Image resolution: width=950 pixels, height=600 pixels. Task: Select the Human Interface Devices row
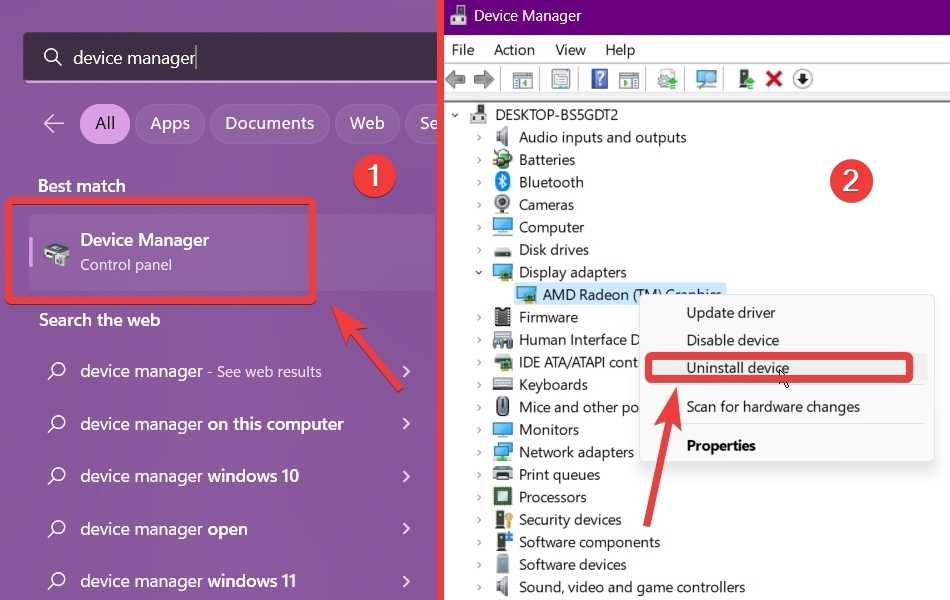point(565,340)
